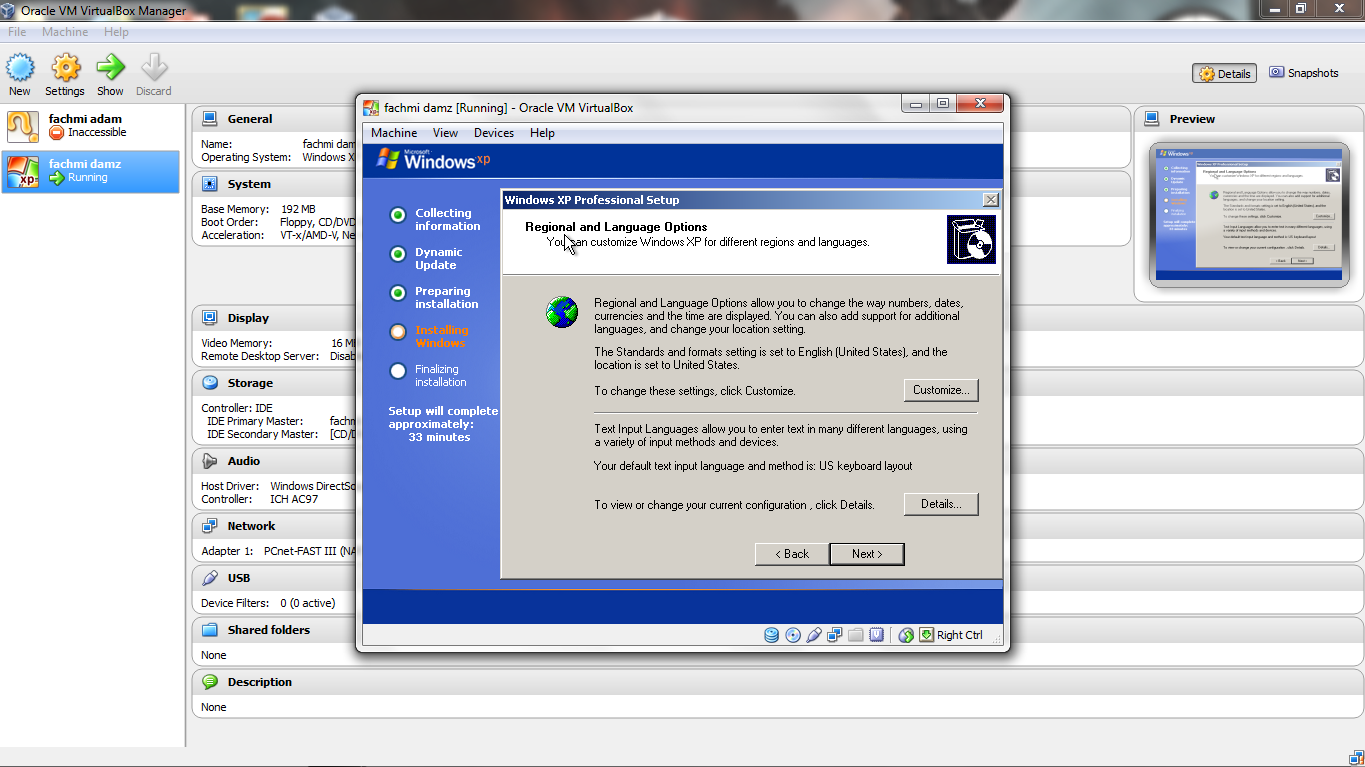Screen dimensions: 1365x767
Task: Click the Audio section speaker icon
Action: (210, 461)
